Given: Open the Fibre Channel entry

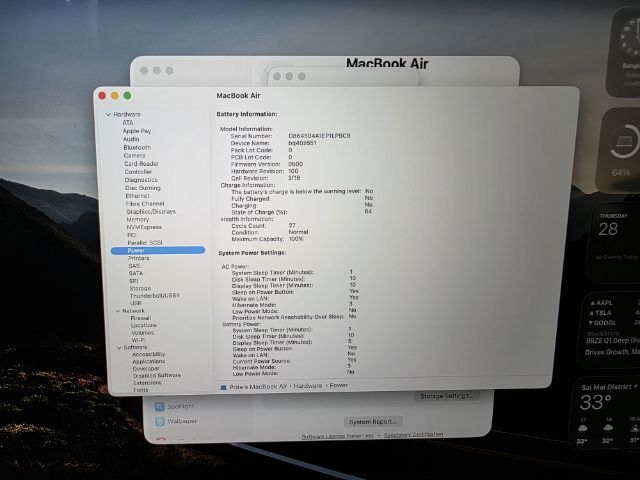Looking at the screenshot, I should (x=145, y=204).
